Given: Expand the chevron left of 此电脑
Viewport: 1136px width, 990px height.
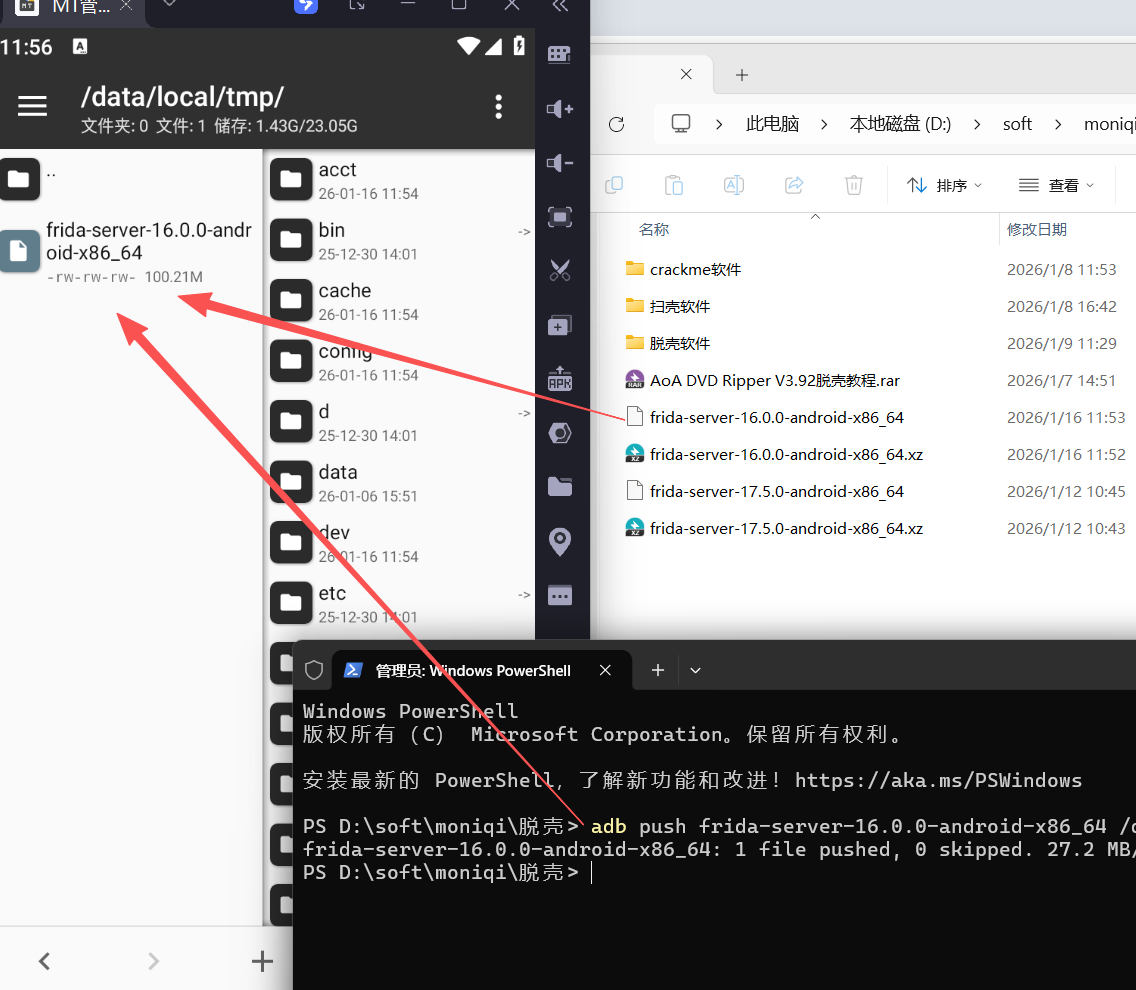Looking at the screenshot, I should (719, 125).
